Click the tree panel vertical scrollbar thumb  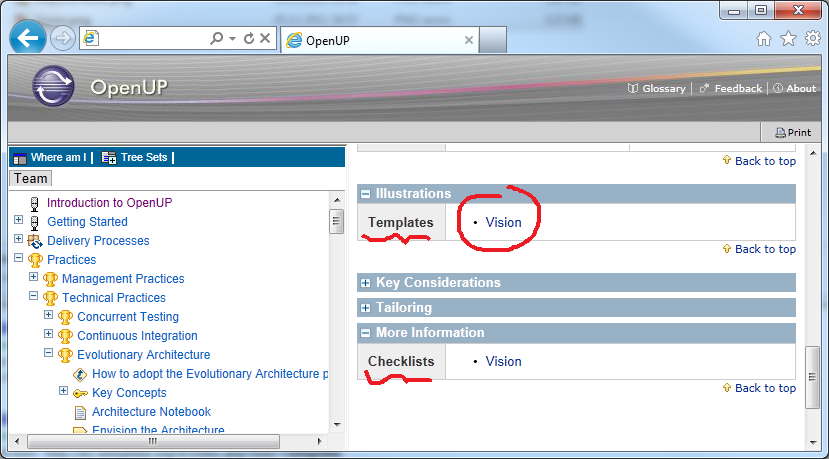pos(337,221)
